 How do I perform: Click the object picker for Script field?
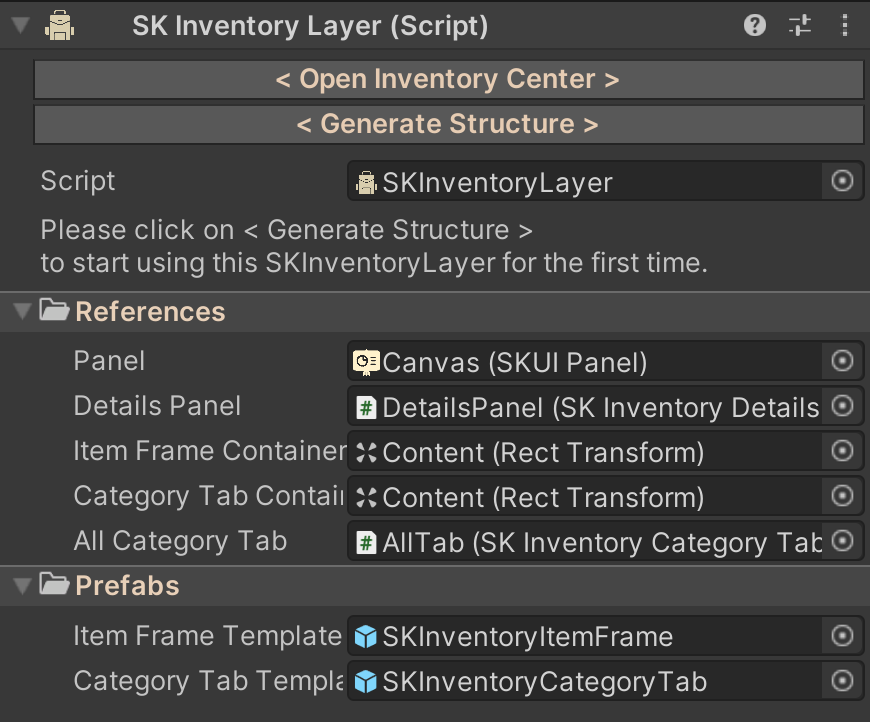click(842, 181)
